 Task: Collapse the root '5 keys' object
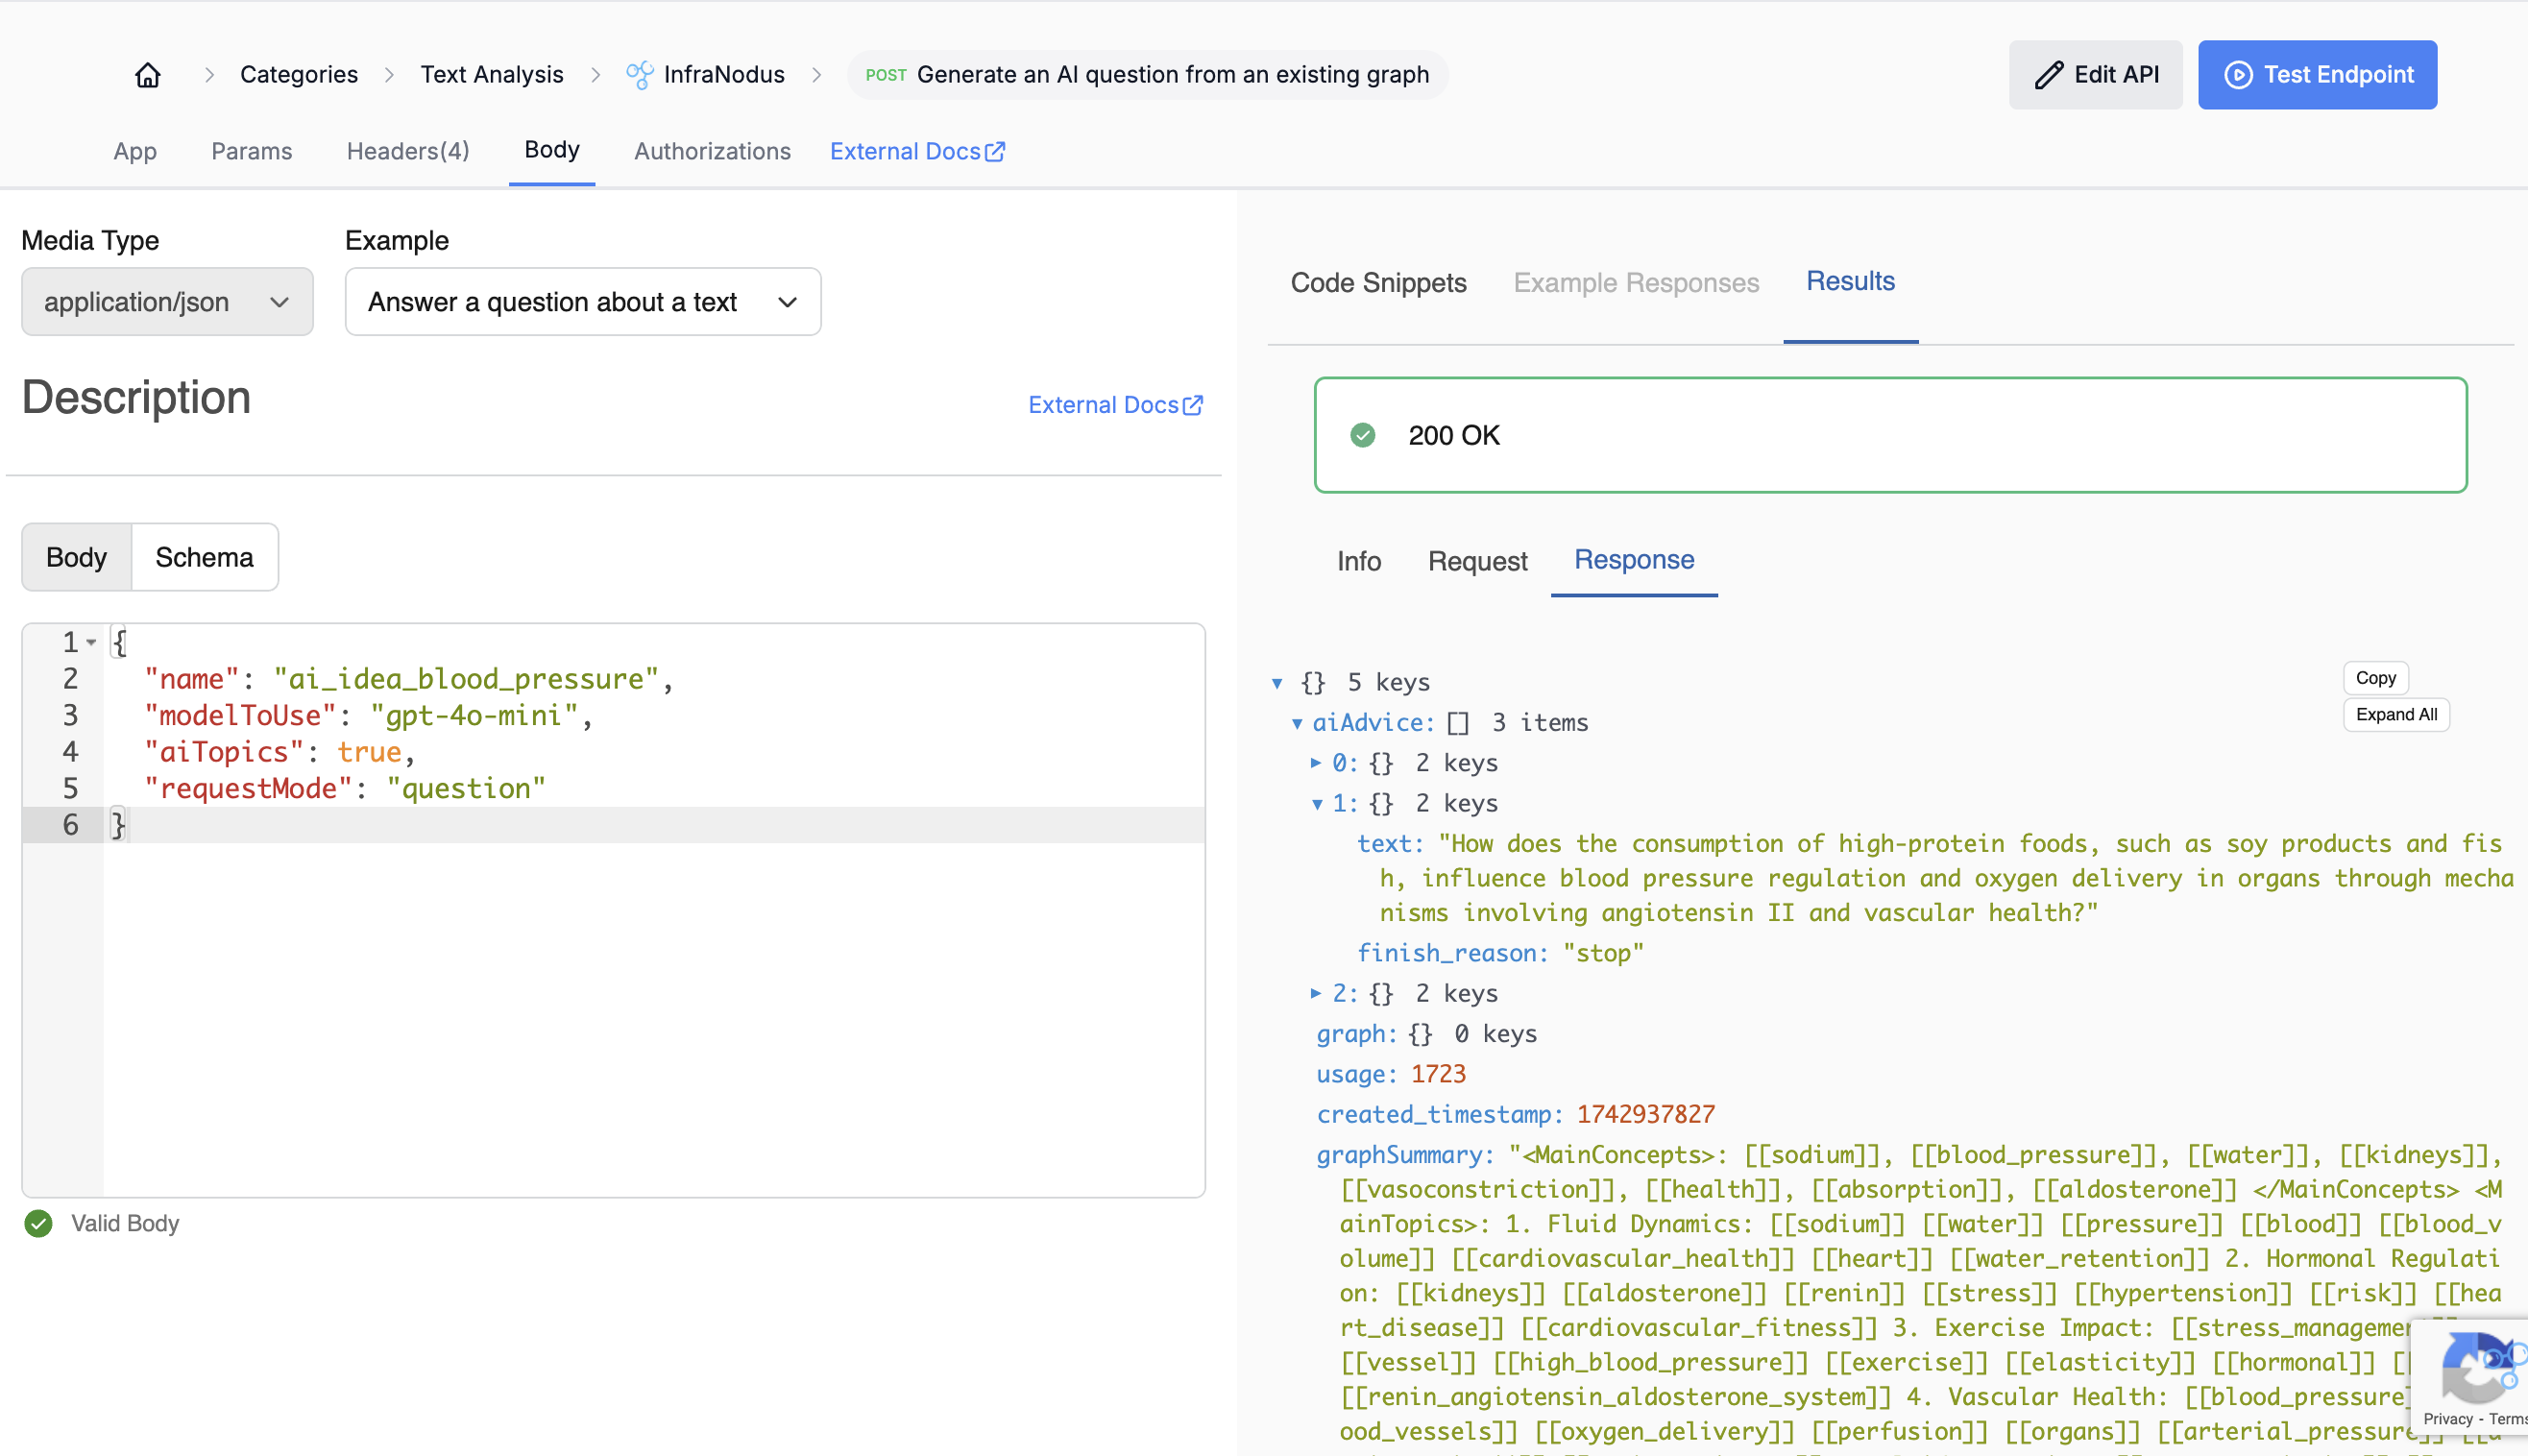(x=1277, y=683)
